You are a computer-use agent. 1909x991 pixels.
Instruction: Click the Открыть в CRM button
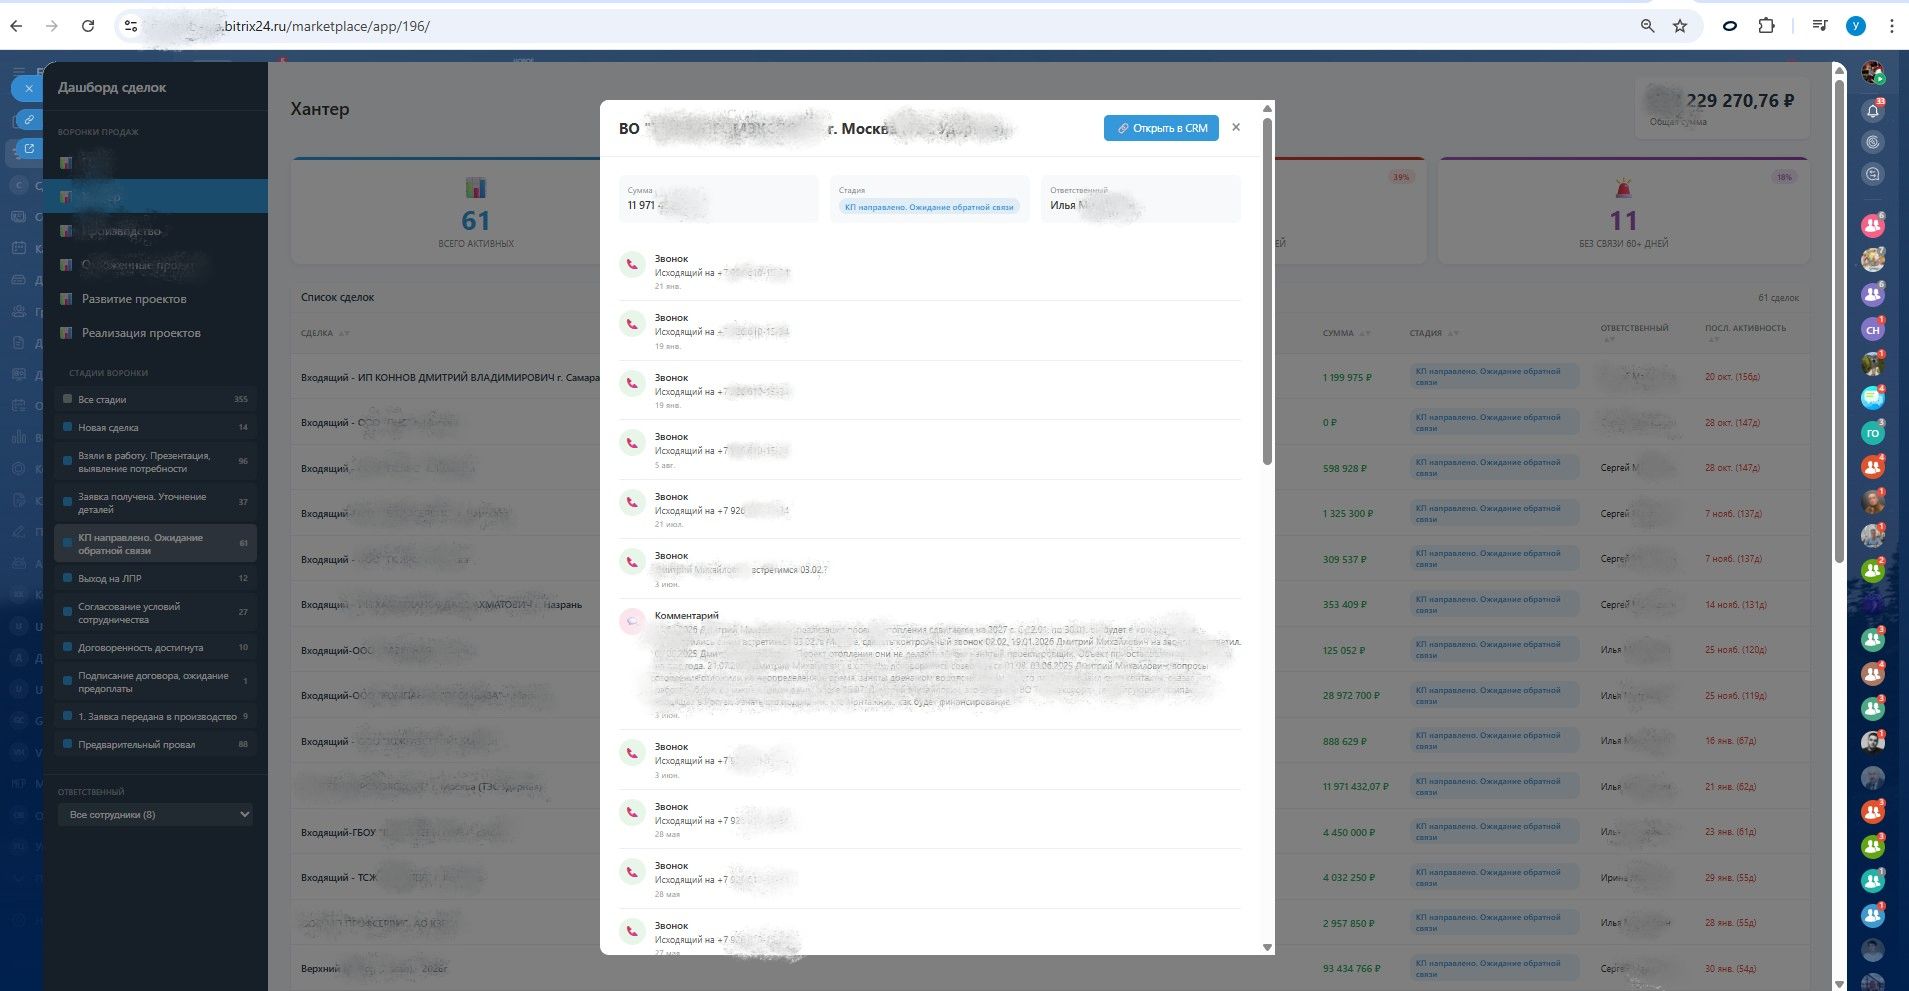click(x=1161, y=128)
